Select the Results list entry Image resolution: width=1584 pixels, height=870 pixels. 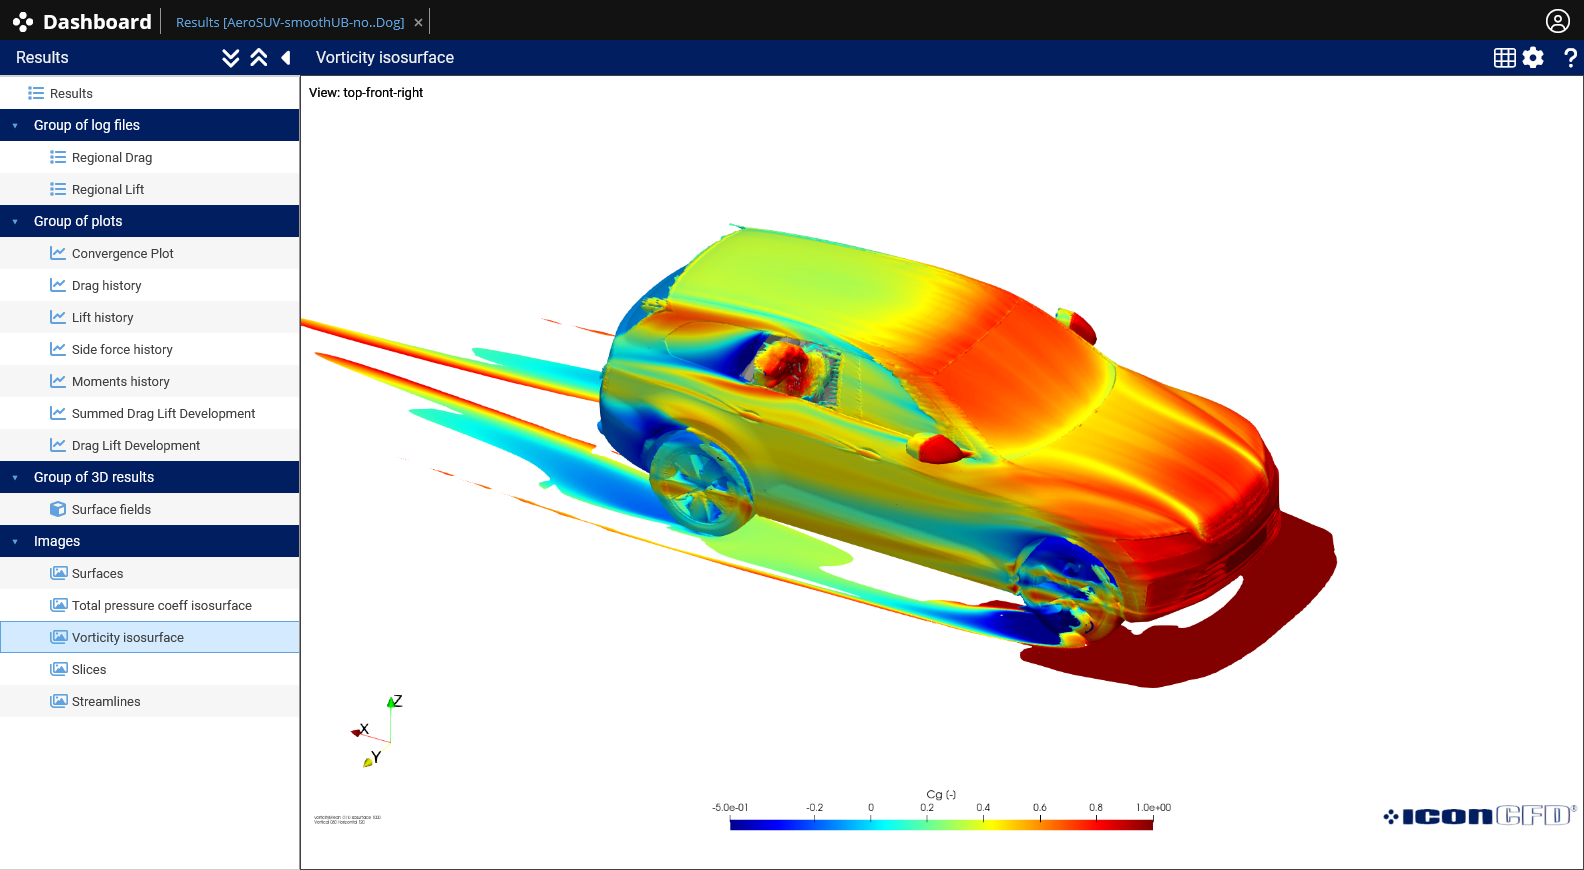coord(150,93)
